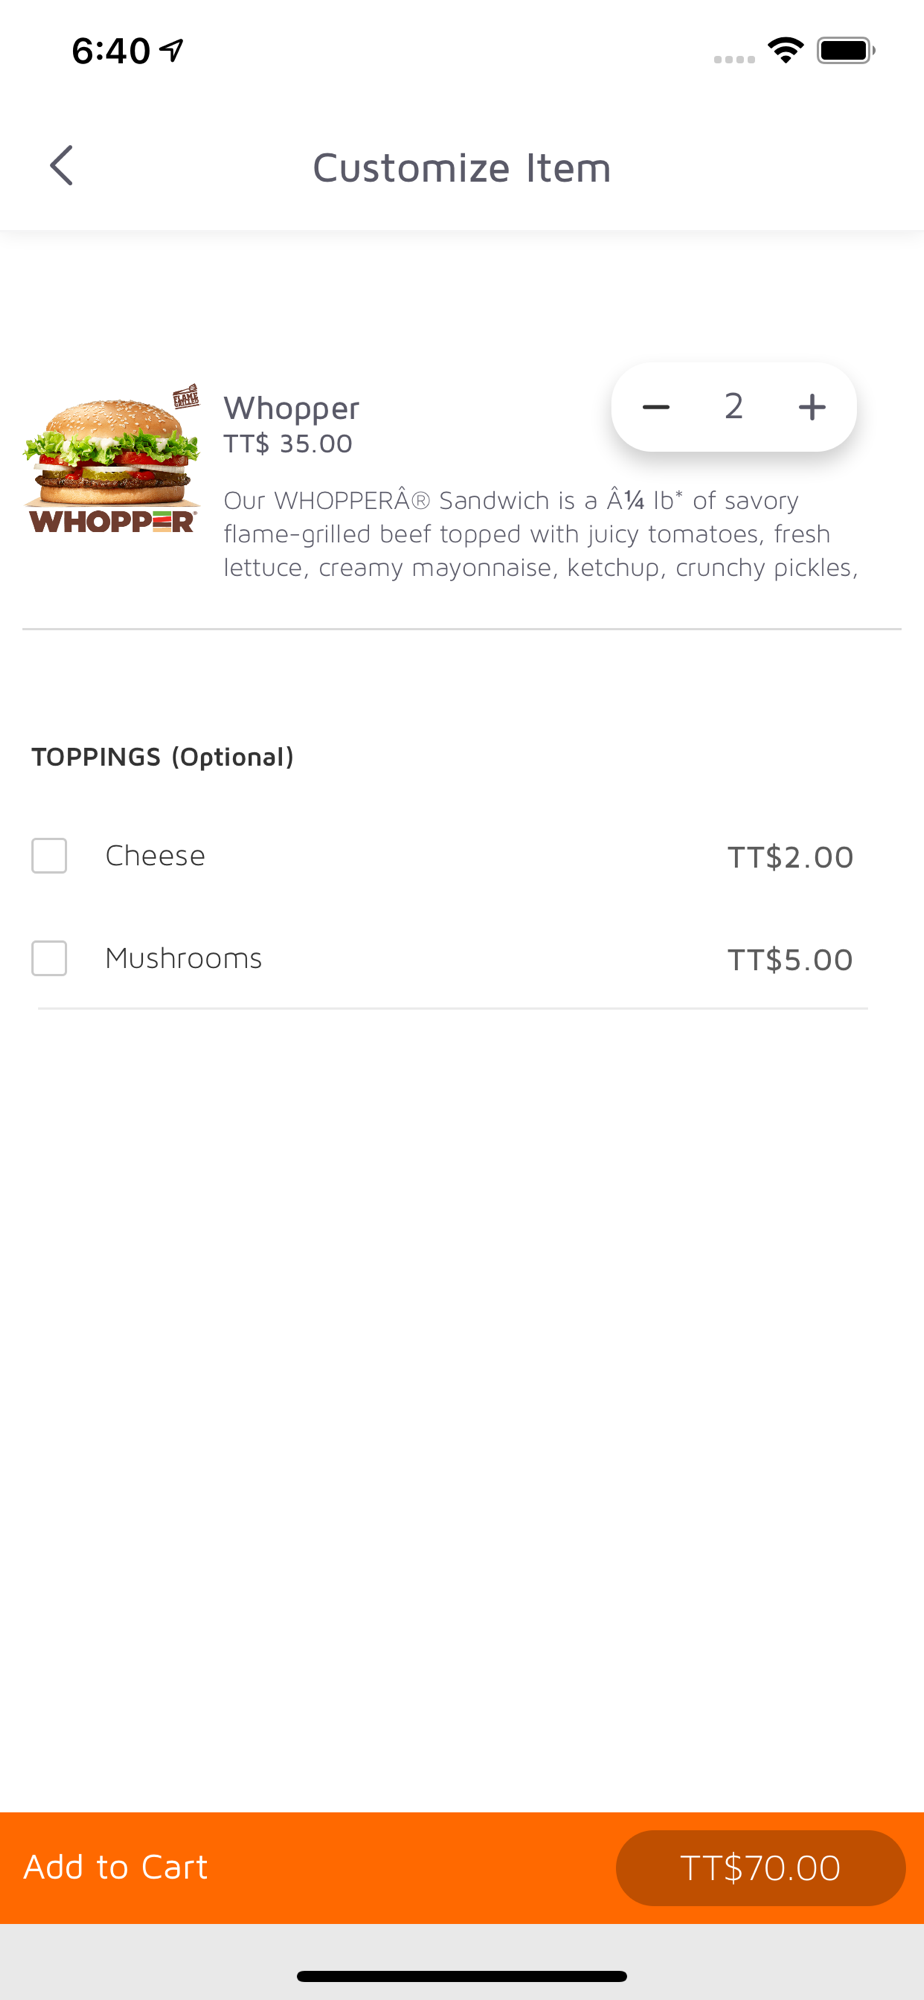Tap the Cheese price TT$2.00
The image size is (924, 2000).
pos(790,857)
